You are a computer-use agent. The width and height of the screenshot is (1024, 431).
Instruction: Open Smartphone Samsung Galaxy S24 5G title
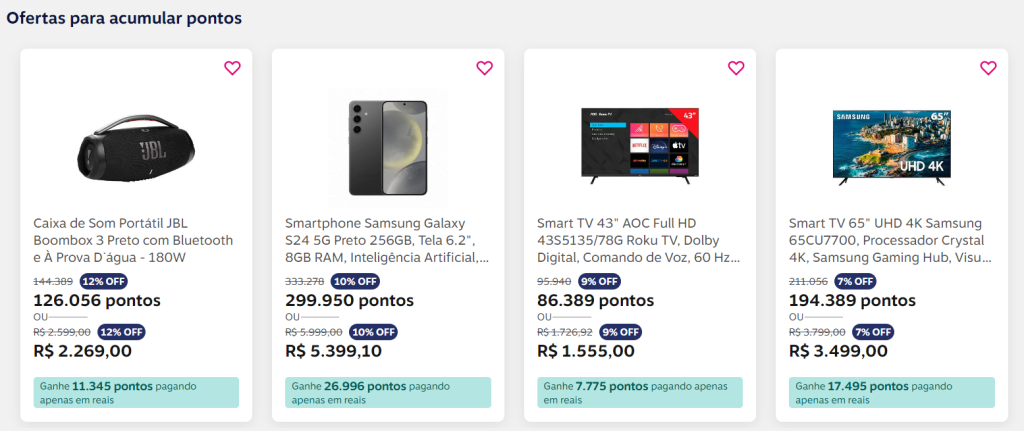pyautogui.click(x=386, y=240)
